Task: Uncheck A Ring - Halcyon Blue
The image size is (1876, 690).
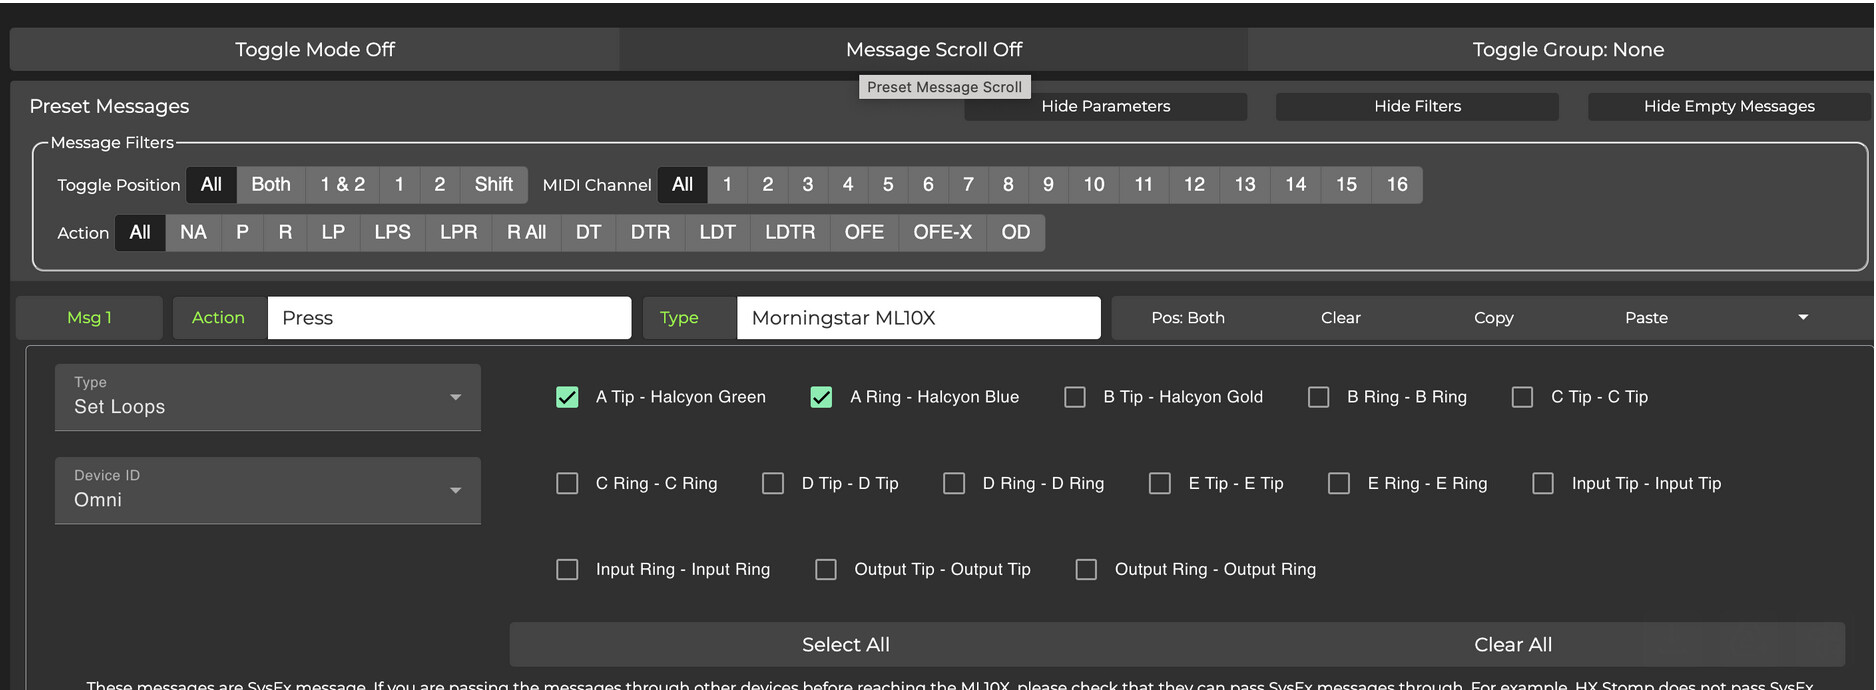Action: [x=821, y=397]
